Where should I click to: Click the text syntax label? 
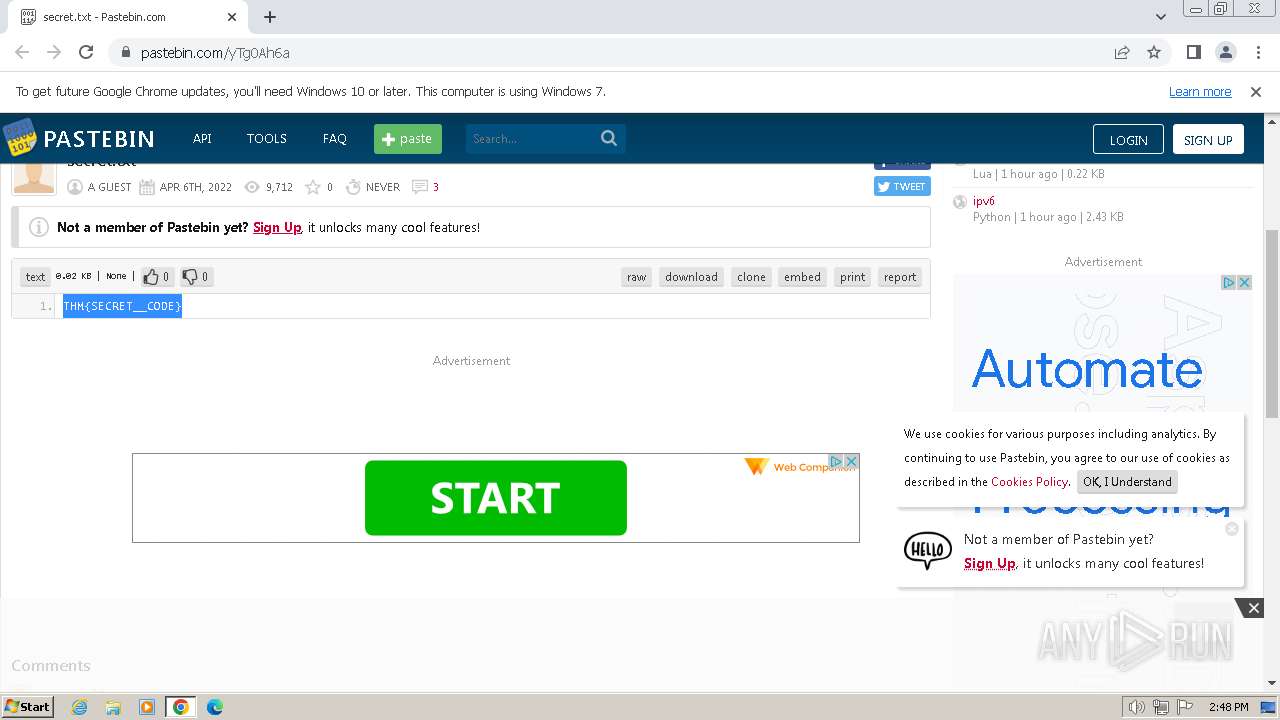pyautogui.click(x=35, y=277)
